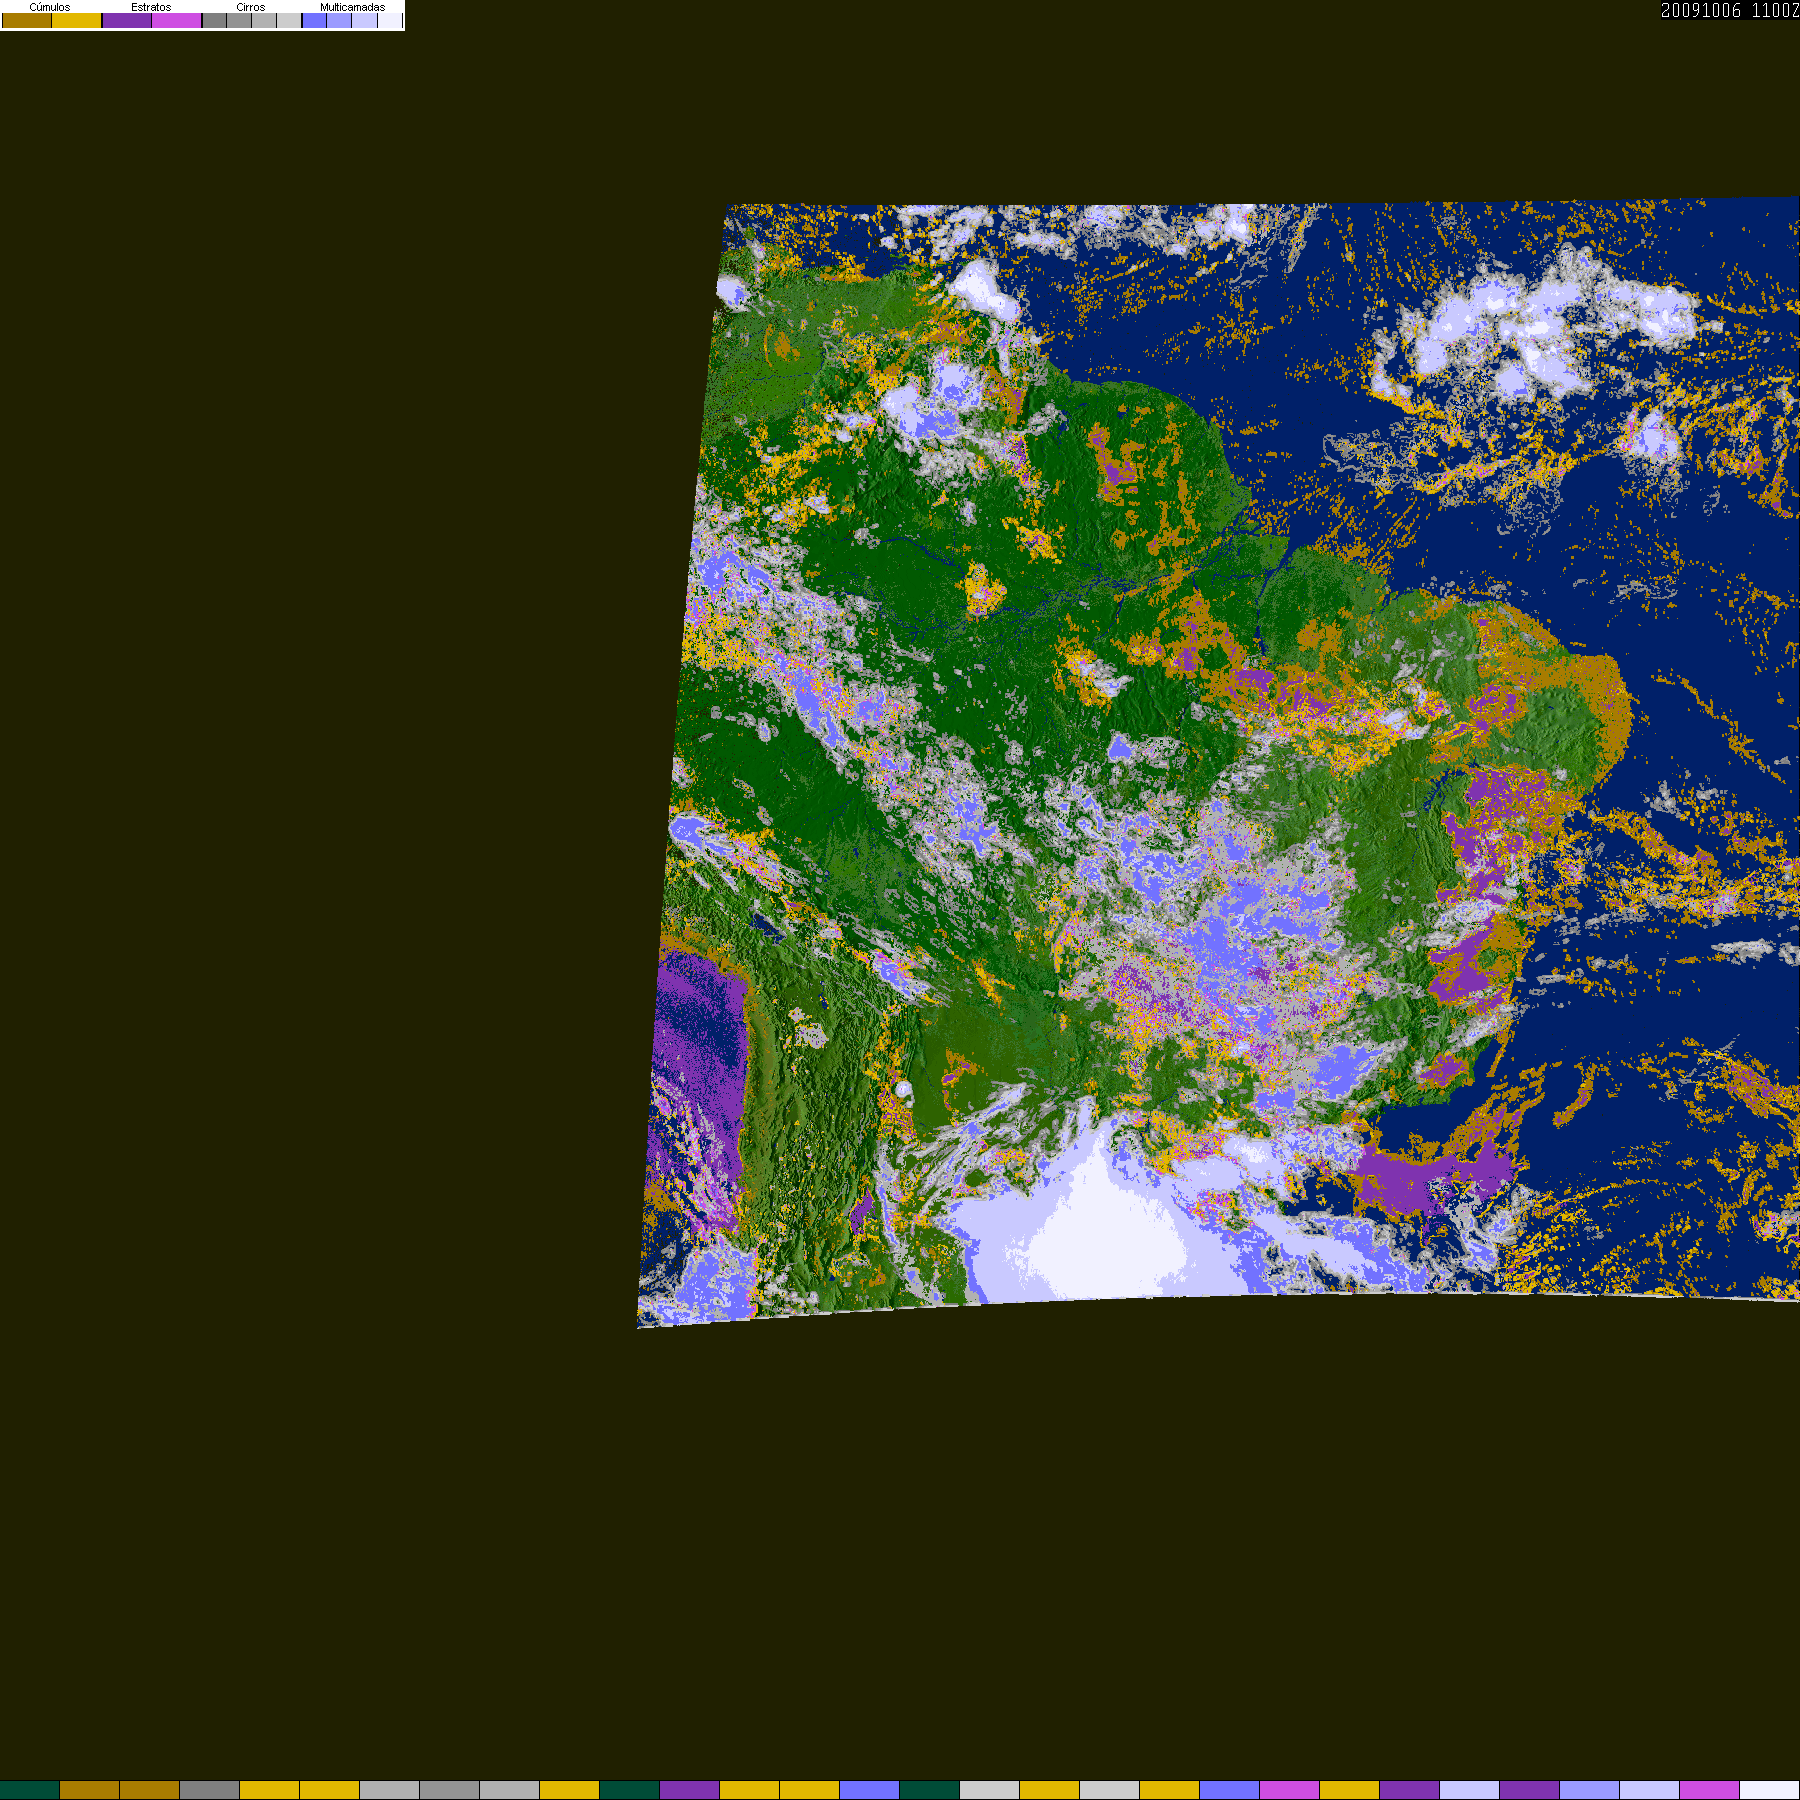The height and width of the screenshot is (1800, 1800).
Task: Choose the magenta Estratos legend swatch
Action: [x=177, y=21]
